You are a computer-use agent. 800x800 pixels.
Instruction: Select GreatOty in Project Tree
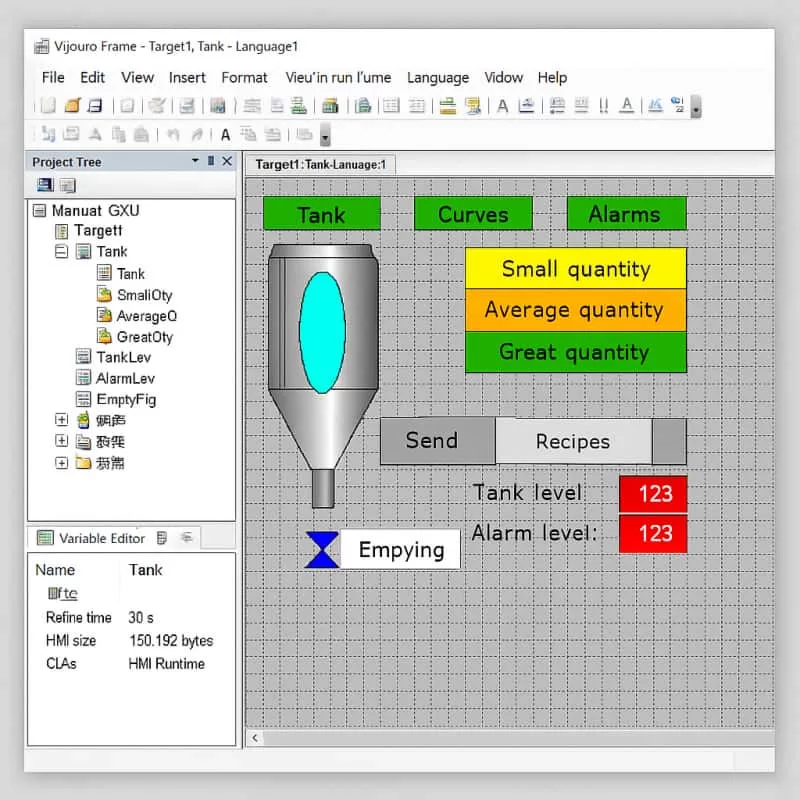click(x=144, y=337)
